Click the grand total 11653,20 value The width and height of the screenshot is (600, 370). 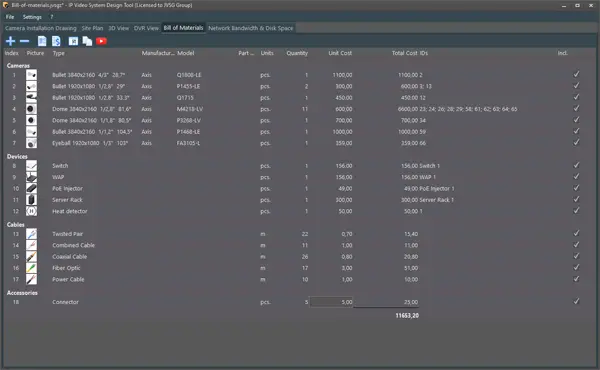click(x=407, y=316)
